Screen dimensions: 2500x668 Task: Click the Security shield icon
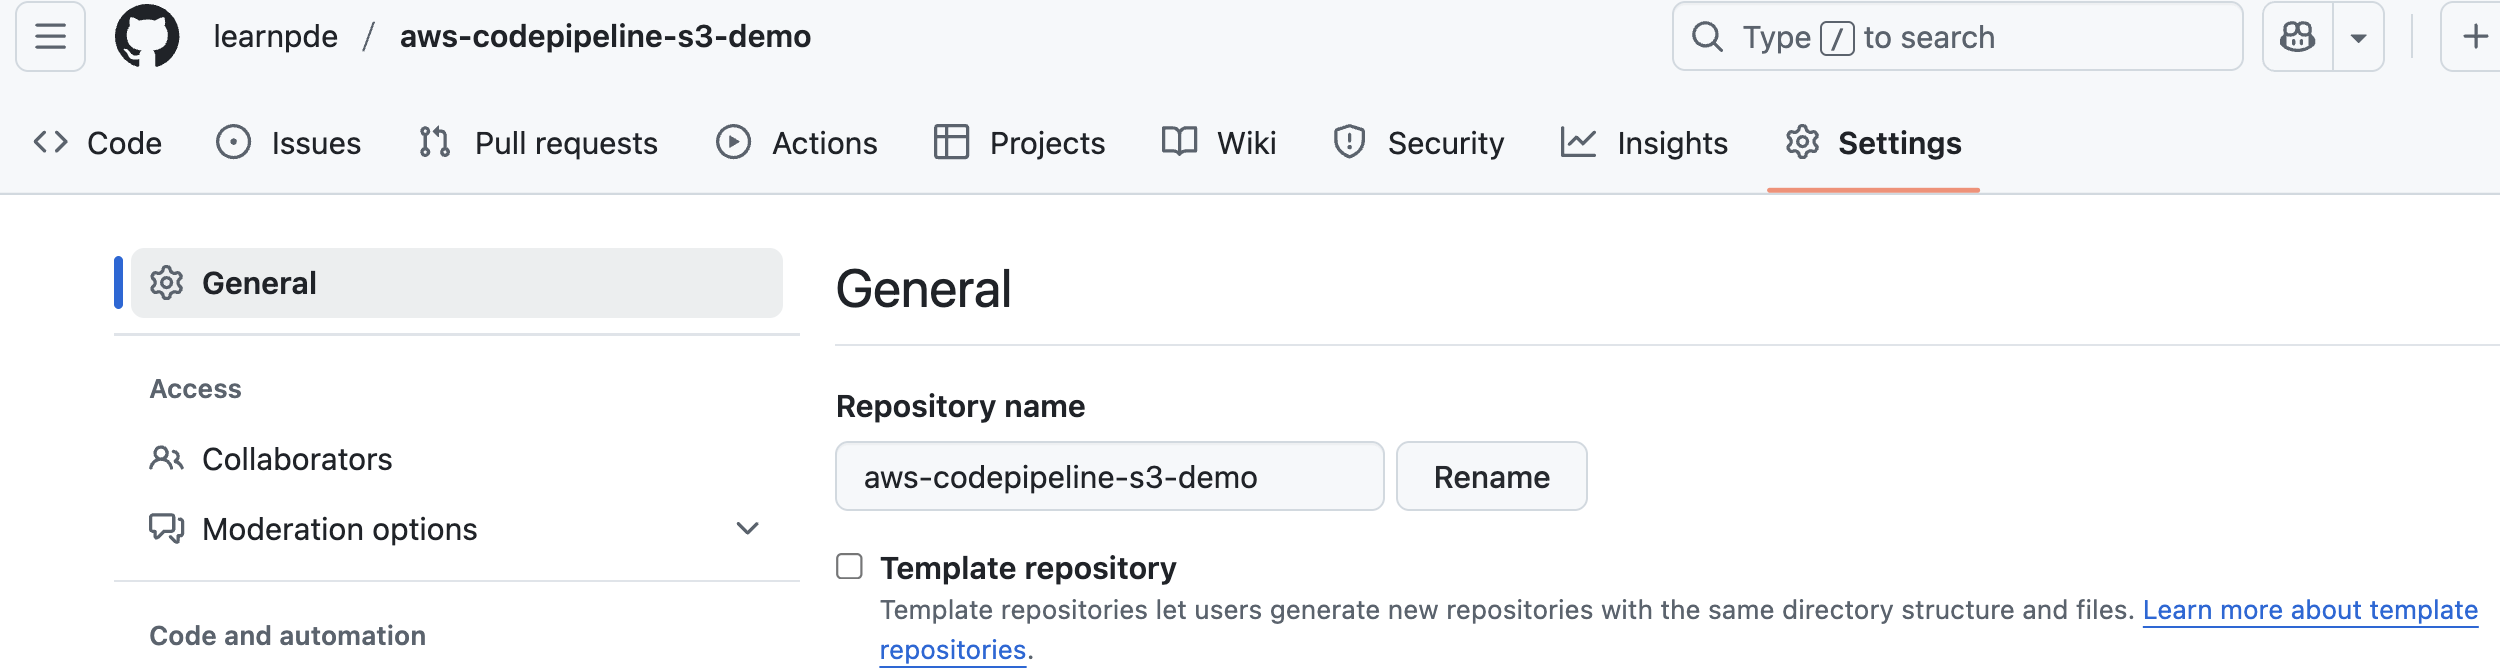[x=1349, y=142]
